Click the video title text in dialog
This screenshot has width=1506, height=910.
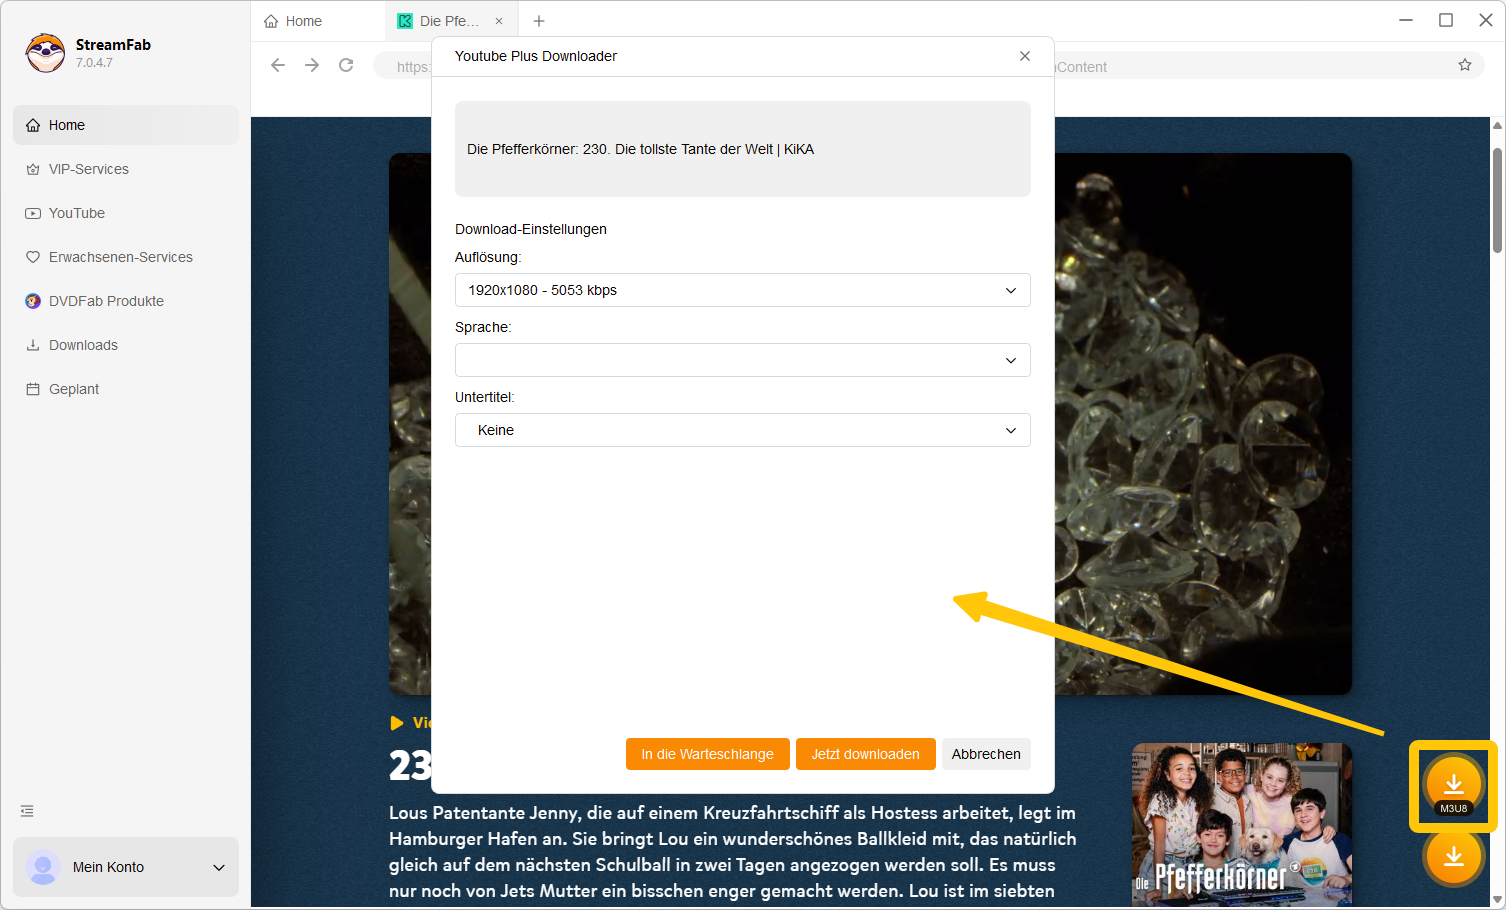pyautogui.click(x=640, y=149)
